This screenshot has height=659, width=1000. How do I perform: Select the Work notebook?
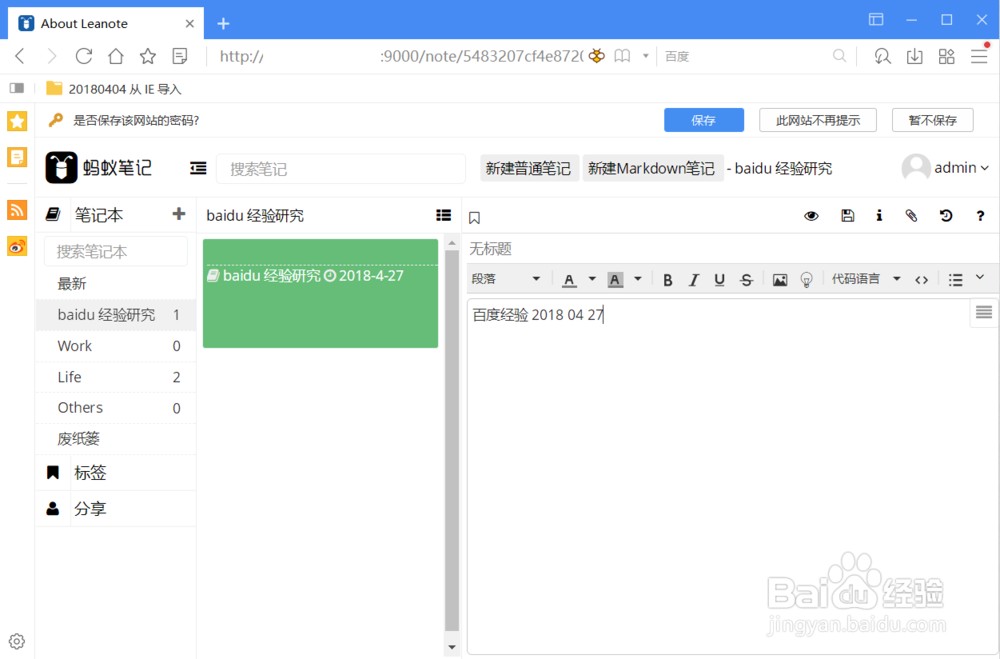115,346
